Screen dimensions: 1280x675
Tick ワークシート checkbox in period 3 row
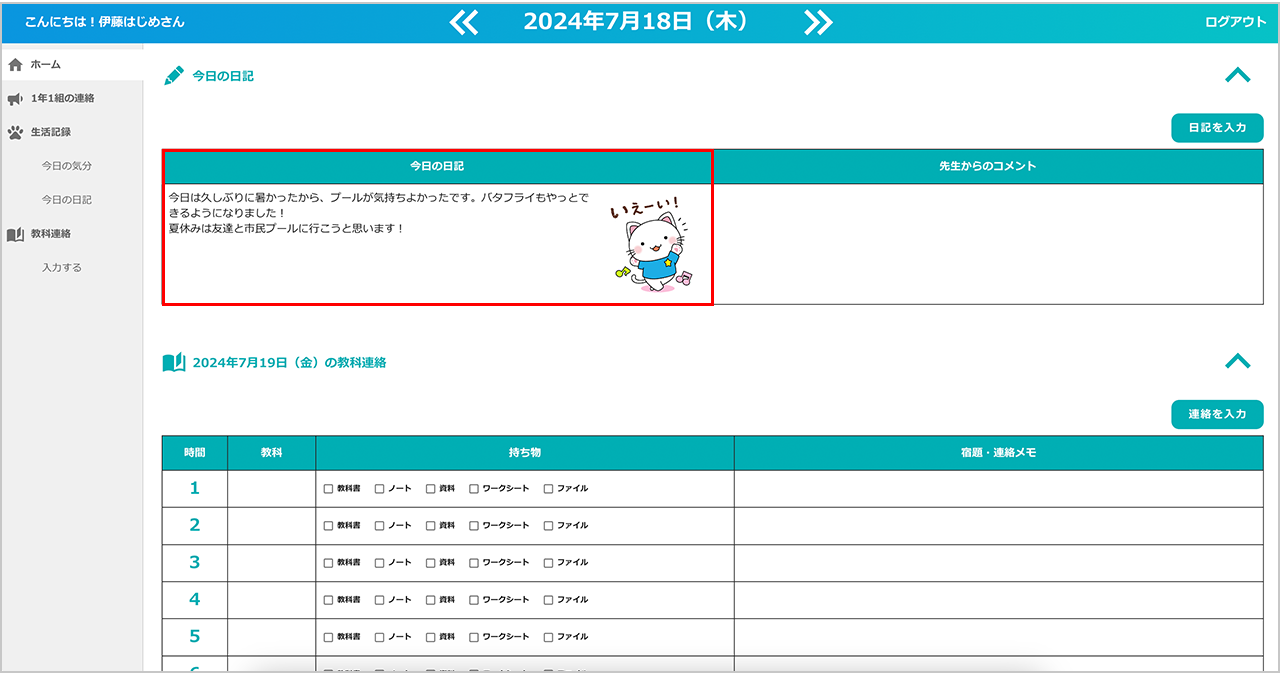click(474, 563)
